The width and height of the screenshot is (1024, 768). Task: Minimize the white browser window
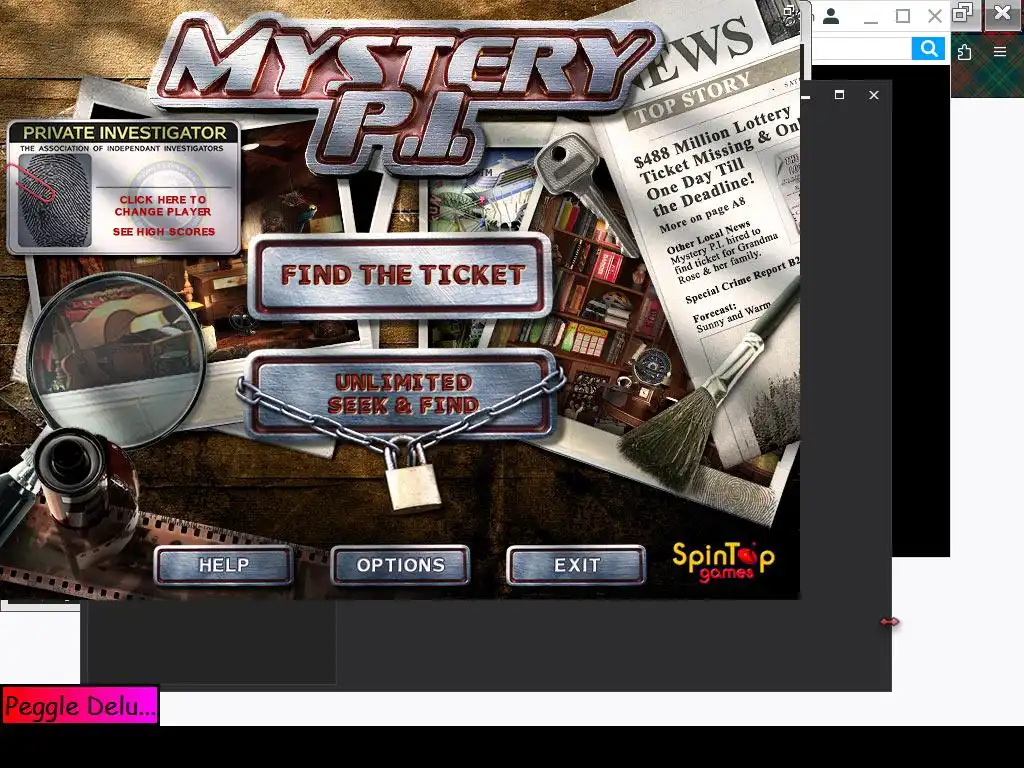click(870, 22)
